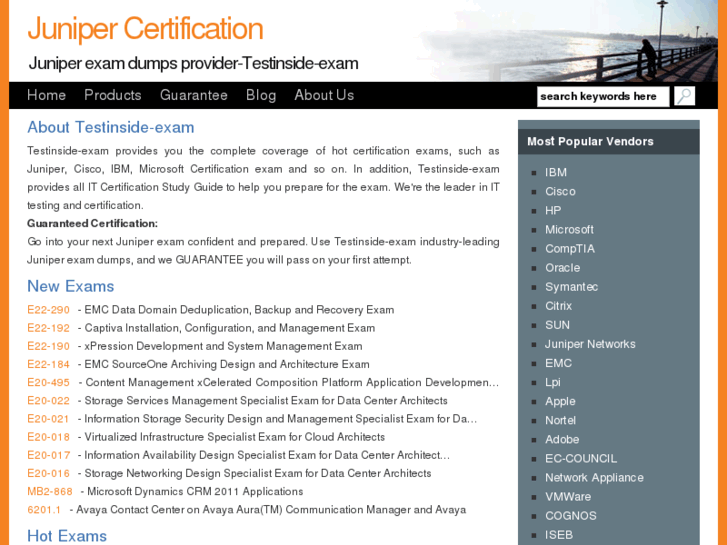Select IBM in Most Popular Vendors
This screenshot has width=727, height=545.
click(556, 173)
